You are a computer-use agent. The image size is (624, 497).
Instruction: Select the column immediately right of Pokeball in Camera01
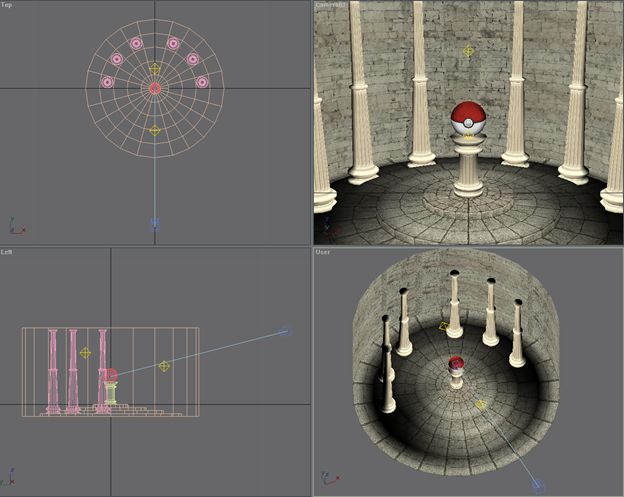(516, 84)
